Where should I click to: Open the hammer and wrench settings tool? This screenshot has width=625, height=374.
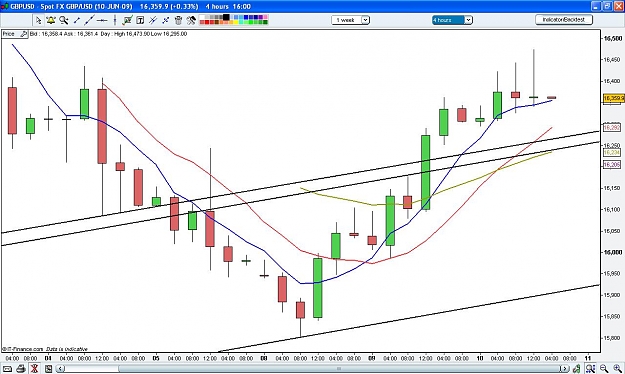[x=191, y=20]
